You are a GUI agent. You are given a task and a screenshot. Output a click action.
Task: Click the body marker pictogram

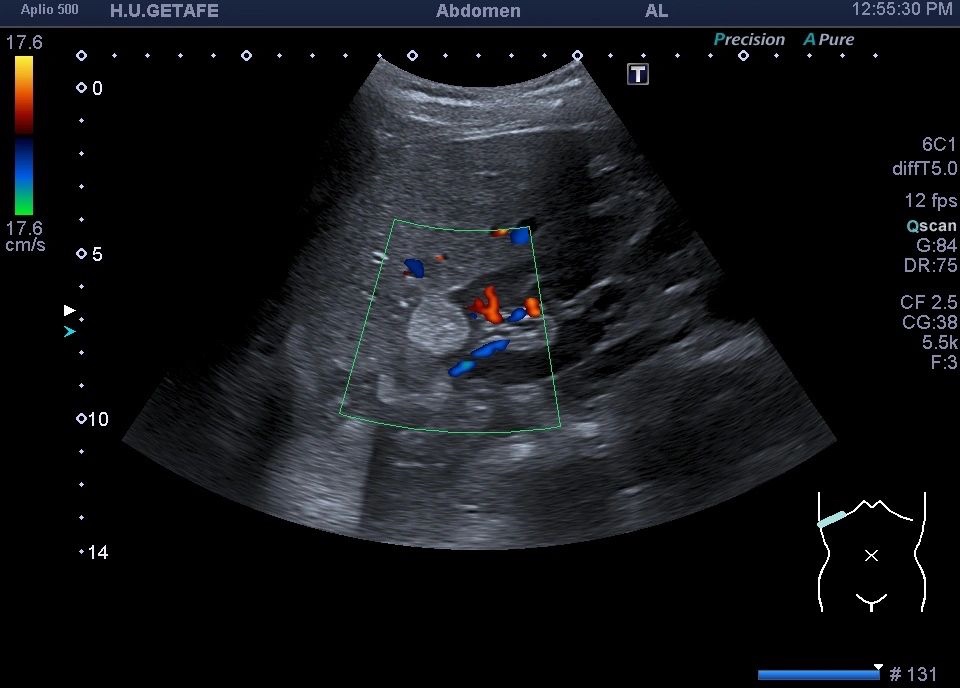(871, 551)
